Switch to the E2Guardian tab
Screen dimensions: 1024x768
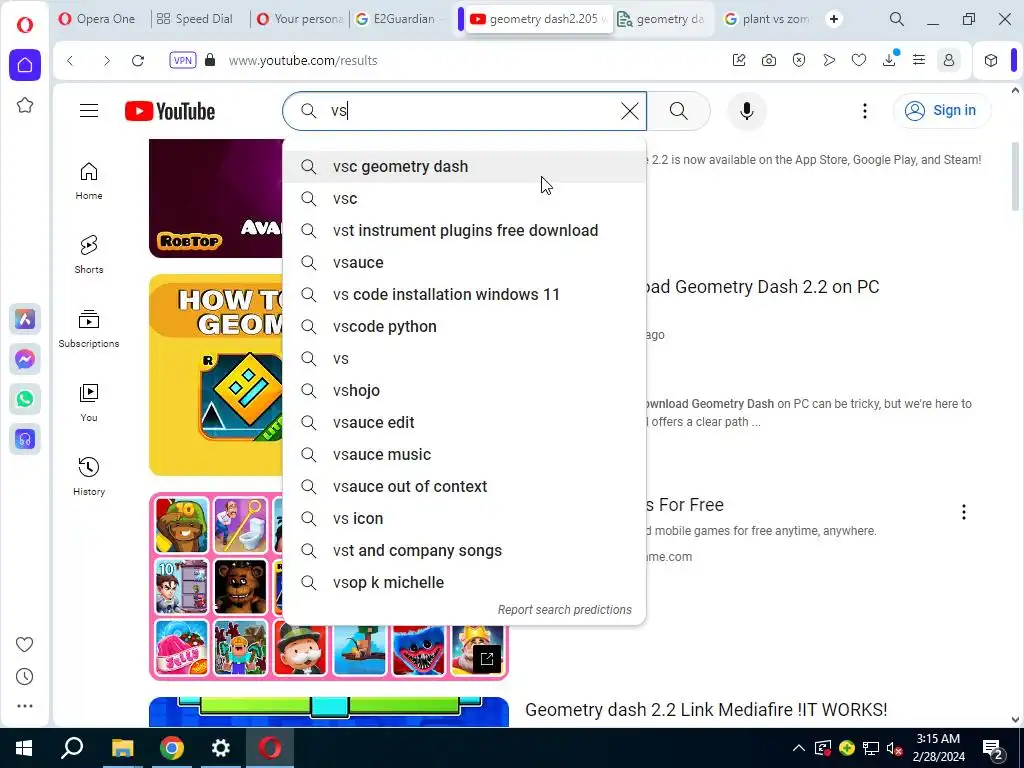point(398,19)
